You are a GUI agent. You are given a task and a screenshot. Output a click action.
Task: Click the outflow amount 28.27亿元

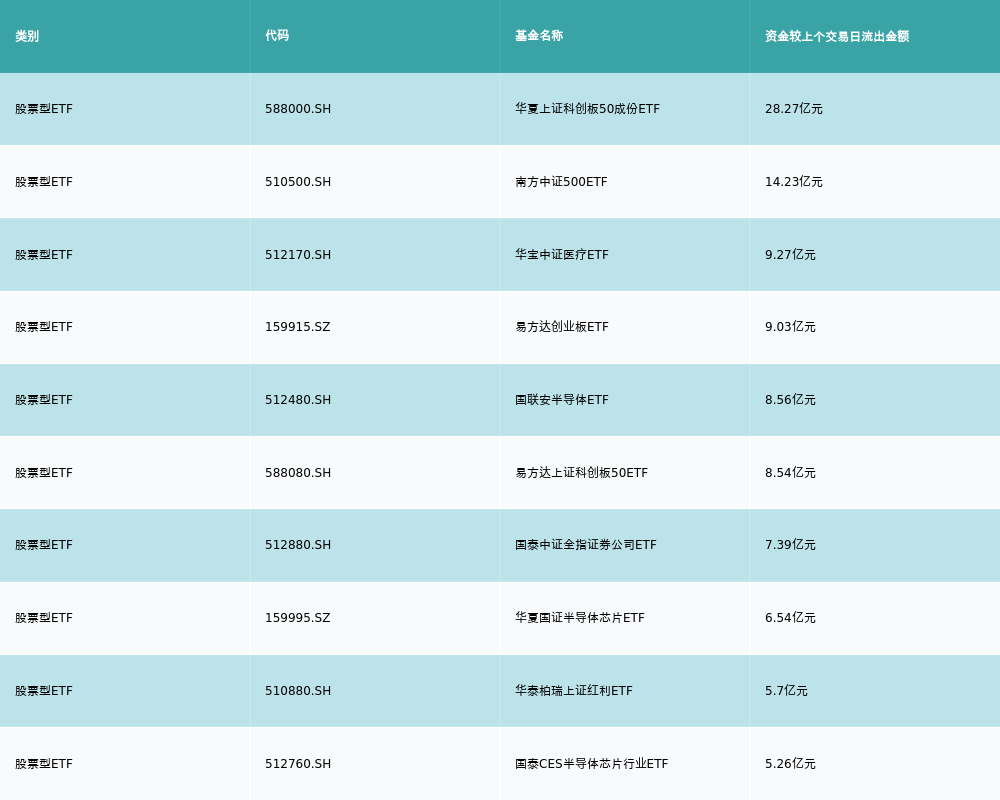coord(790,109)
